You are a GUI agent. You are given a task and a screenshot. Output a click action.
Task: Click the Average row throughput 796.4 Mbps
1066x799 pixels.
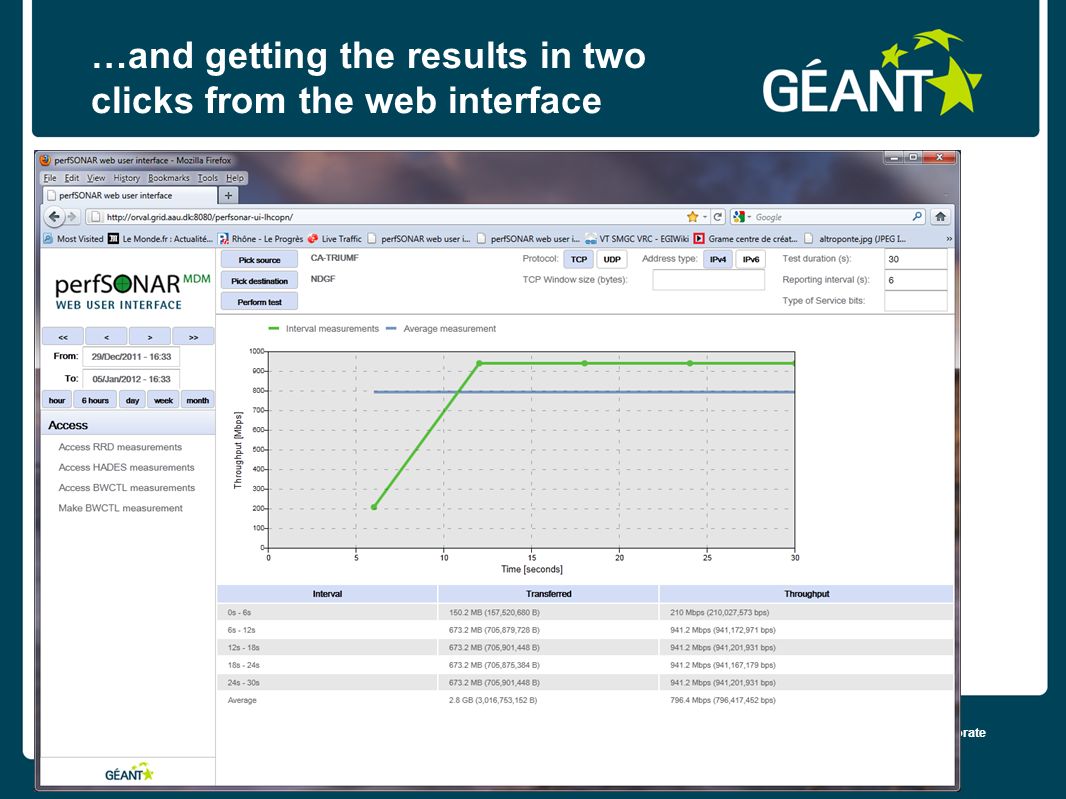click(x=723, y=700)
